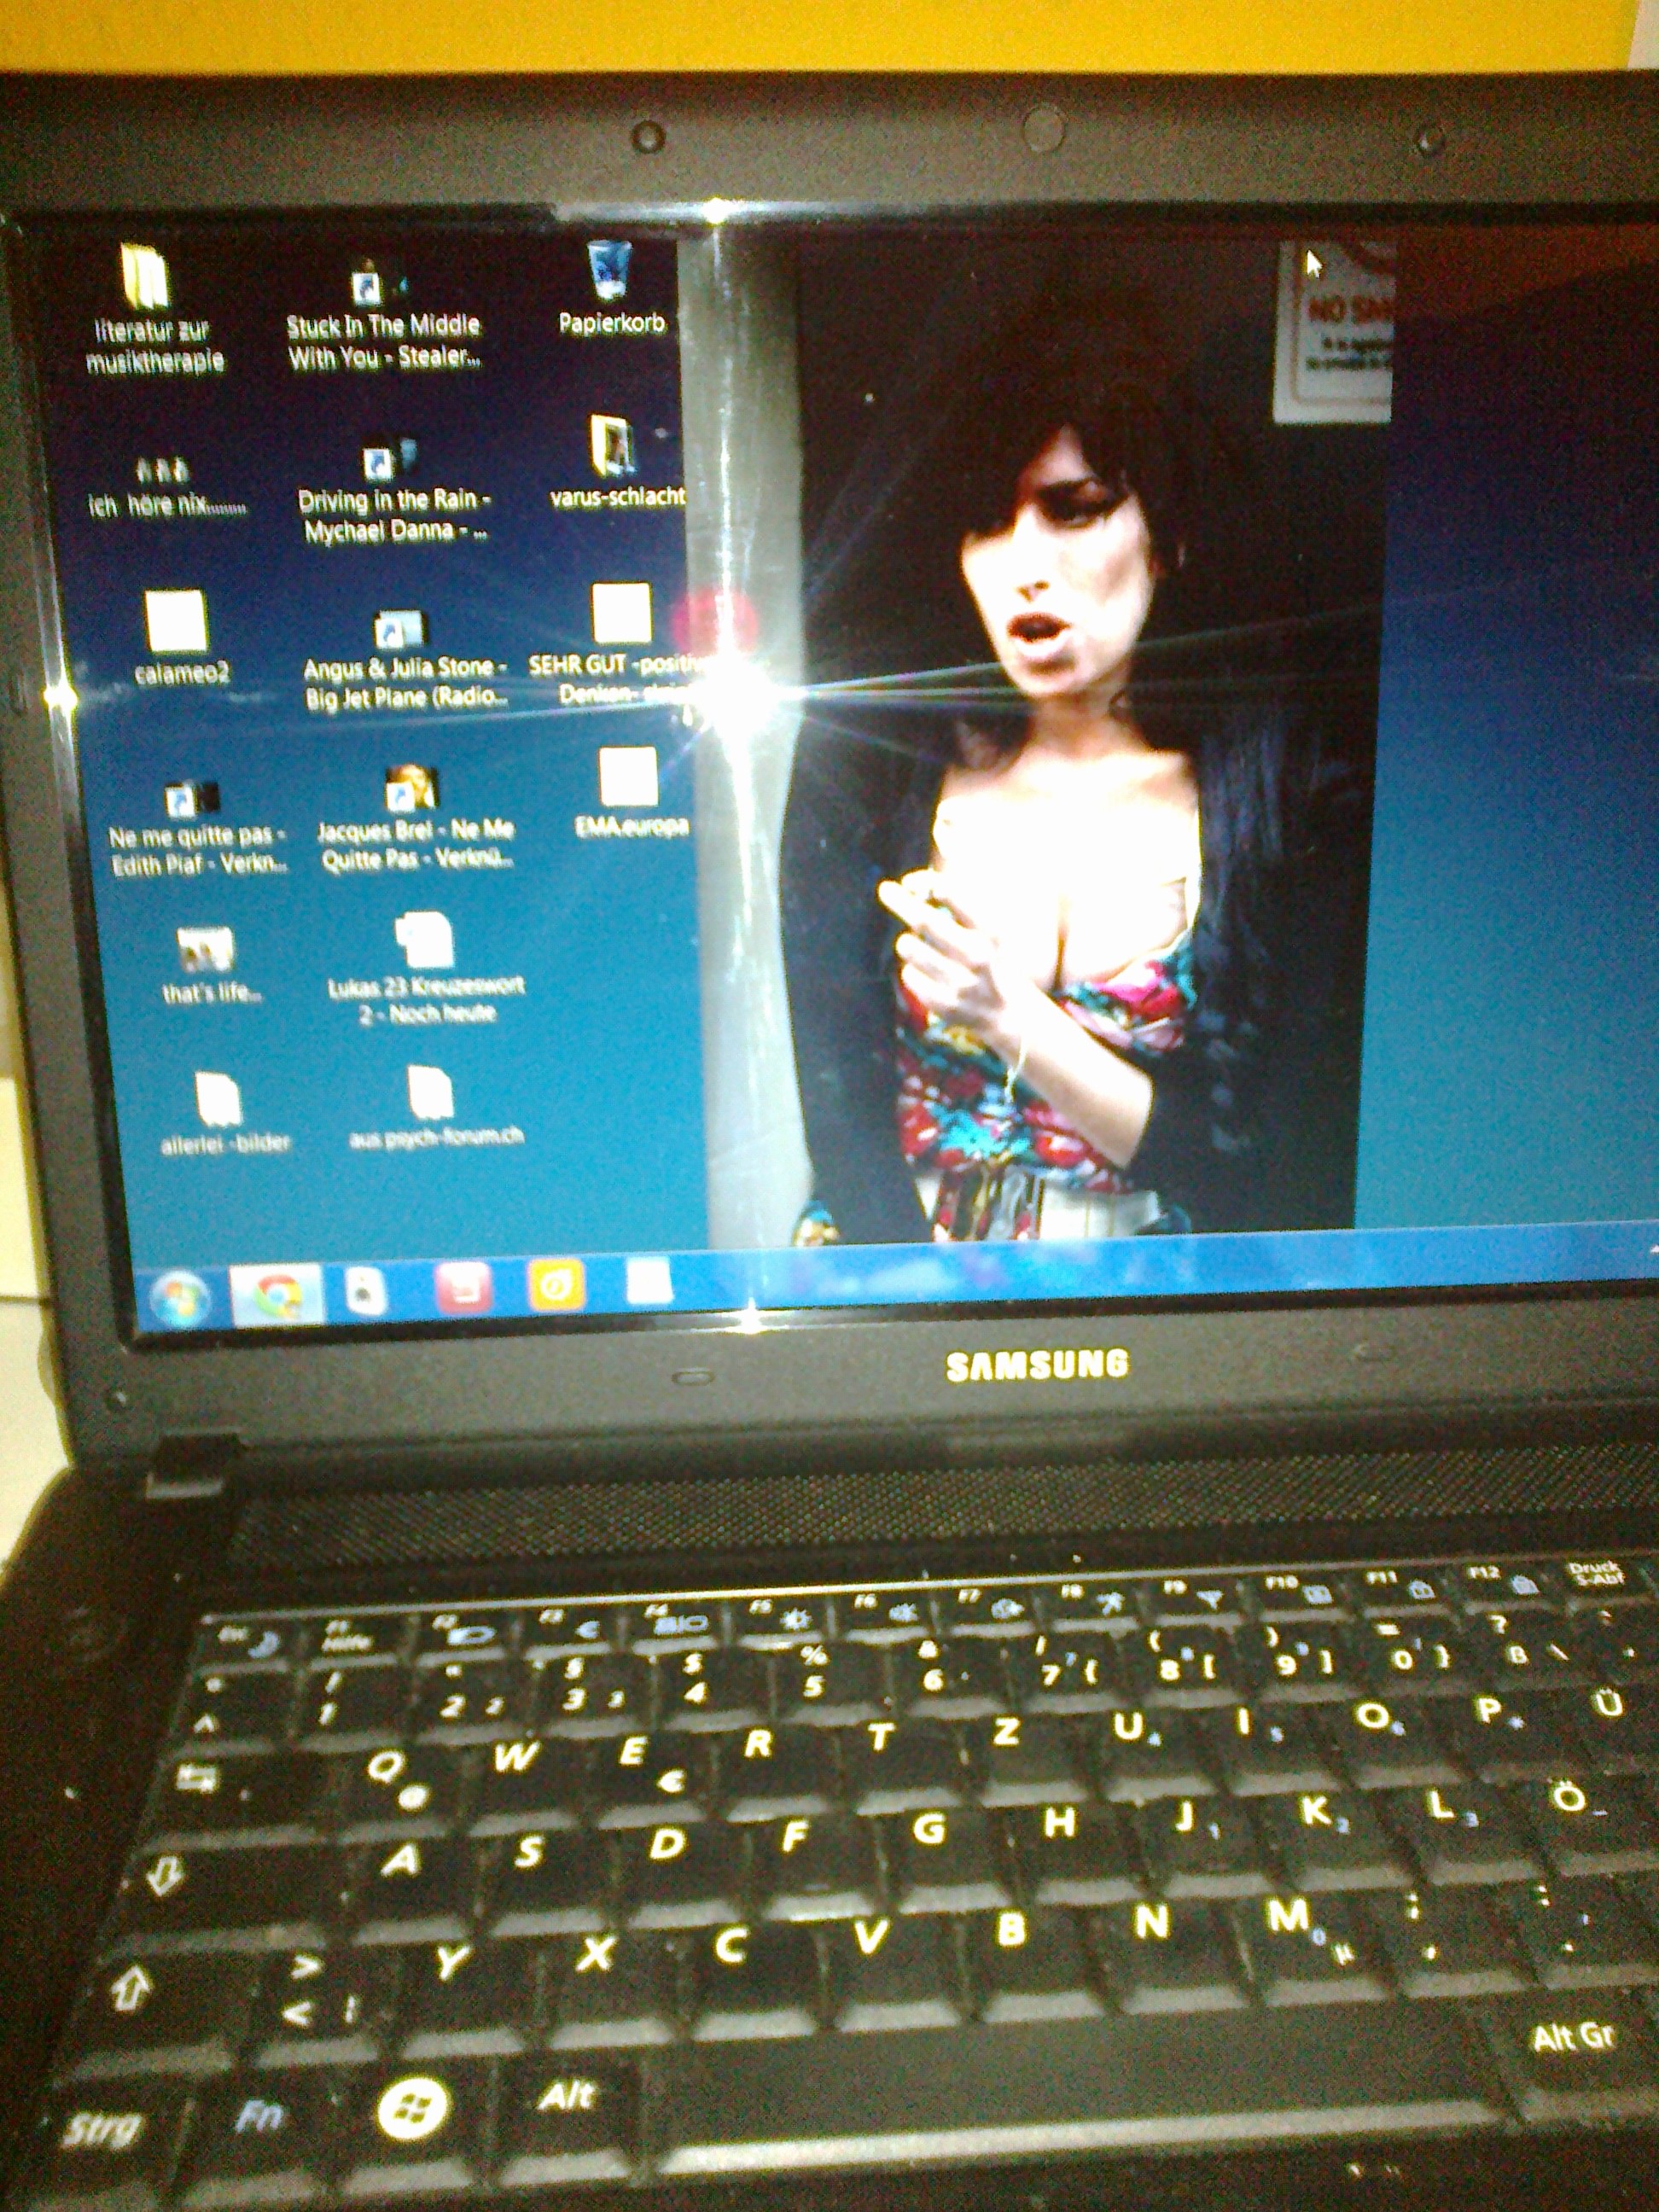Click the red taskbar application icon
Screen dimensions: 1659x2212
[x=463, y=1286]
